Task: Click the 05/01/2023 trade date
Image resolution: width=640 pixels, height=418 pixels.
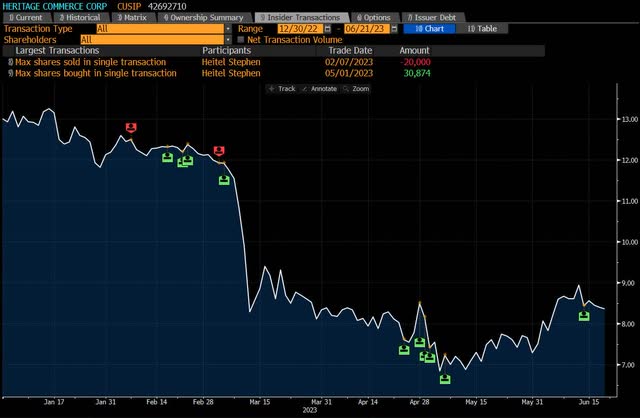Action: (x=349, y=73)
